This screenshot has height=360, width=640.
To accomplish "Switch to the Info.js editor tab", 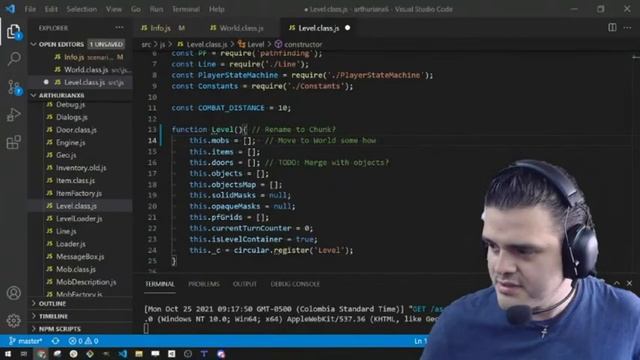I will 163,28.
